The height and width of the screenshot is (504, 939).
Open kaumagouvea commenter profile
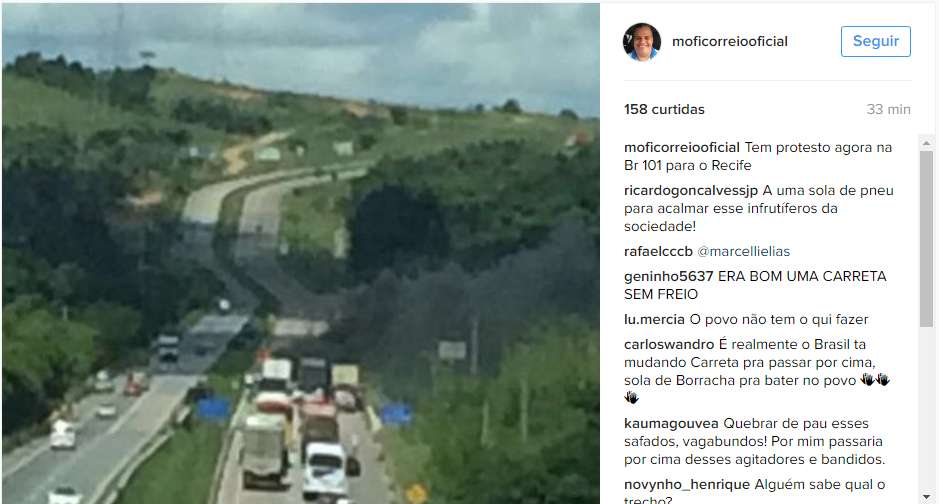click(x=671, y=424)
